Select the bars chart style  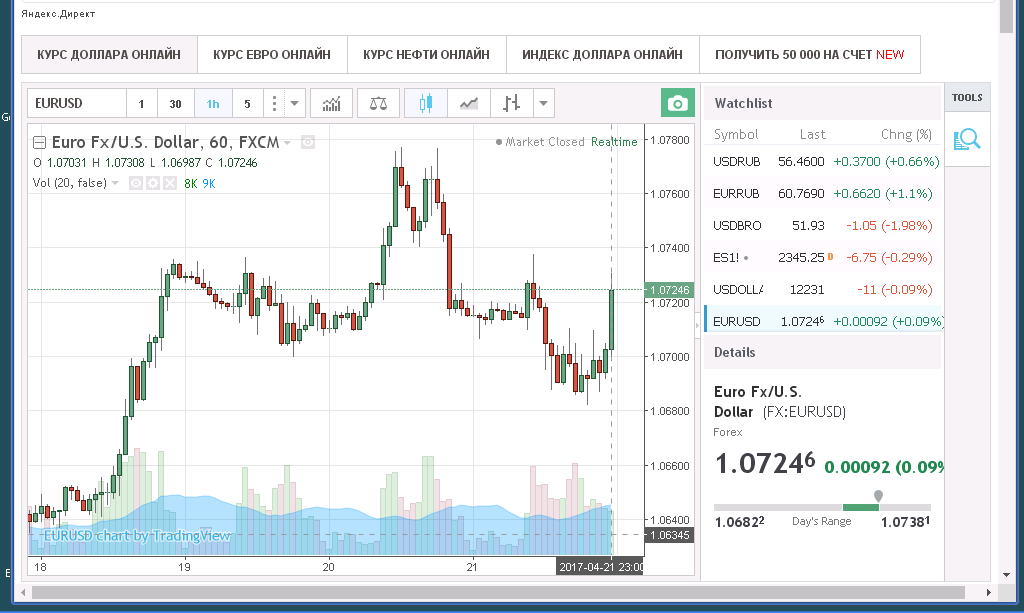(x=512, y=103)
